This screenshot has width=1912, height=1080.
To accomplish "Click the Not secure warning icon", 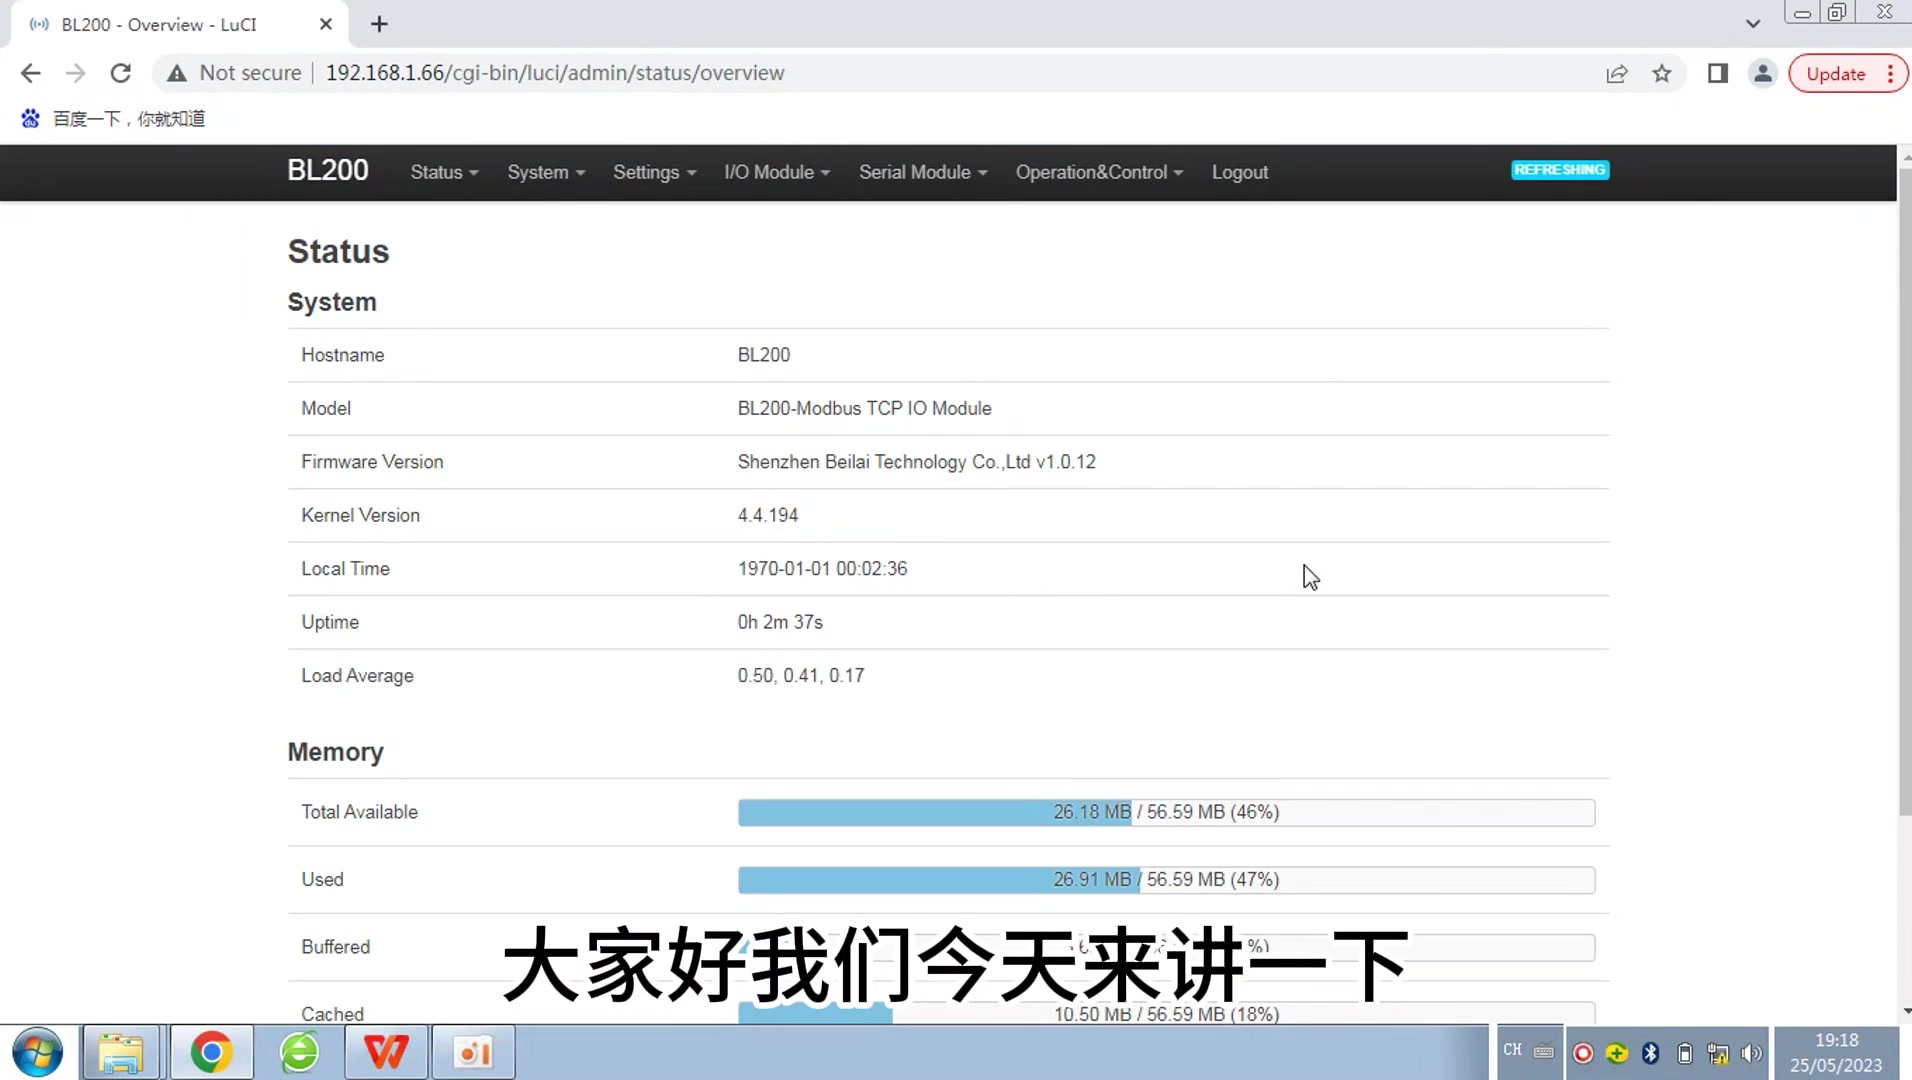I will click(x=177, y=73).
